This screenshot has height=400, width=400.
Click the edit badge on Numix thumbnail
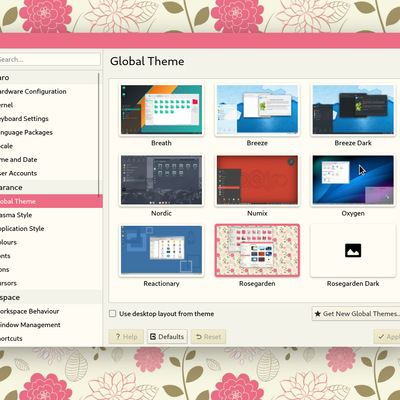tap(291, 162)
